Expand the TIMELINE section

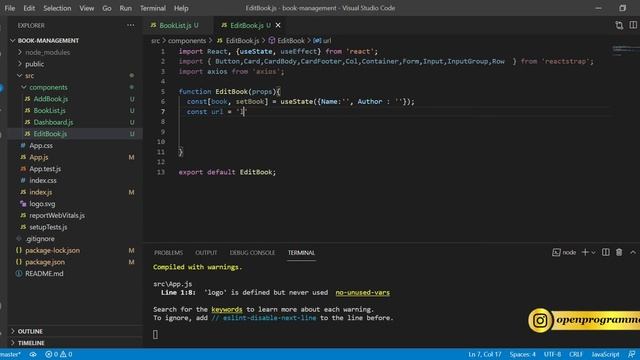click(31, 343)
